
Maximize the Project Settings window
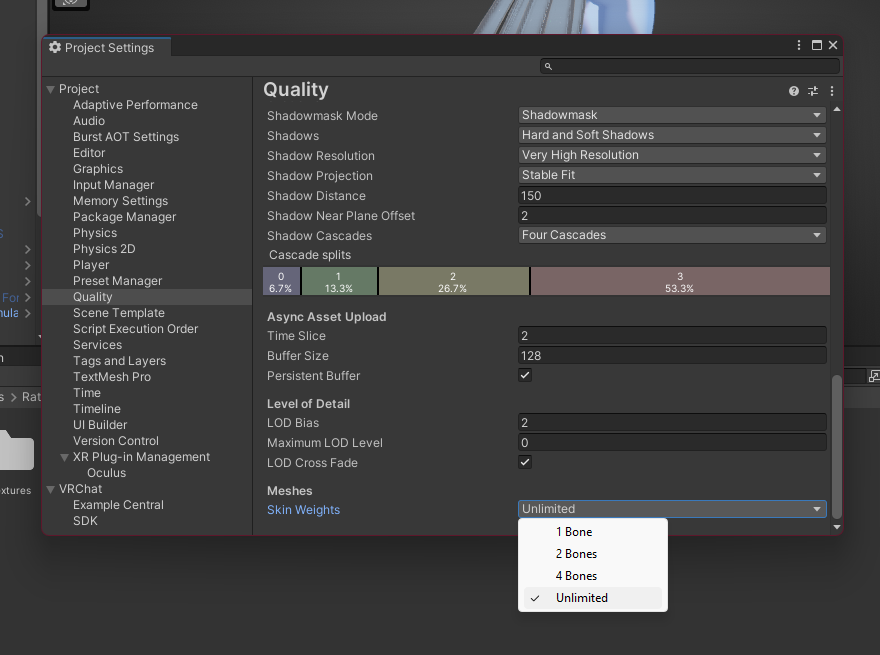click(x=816, y=46)
